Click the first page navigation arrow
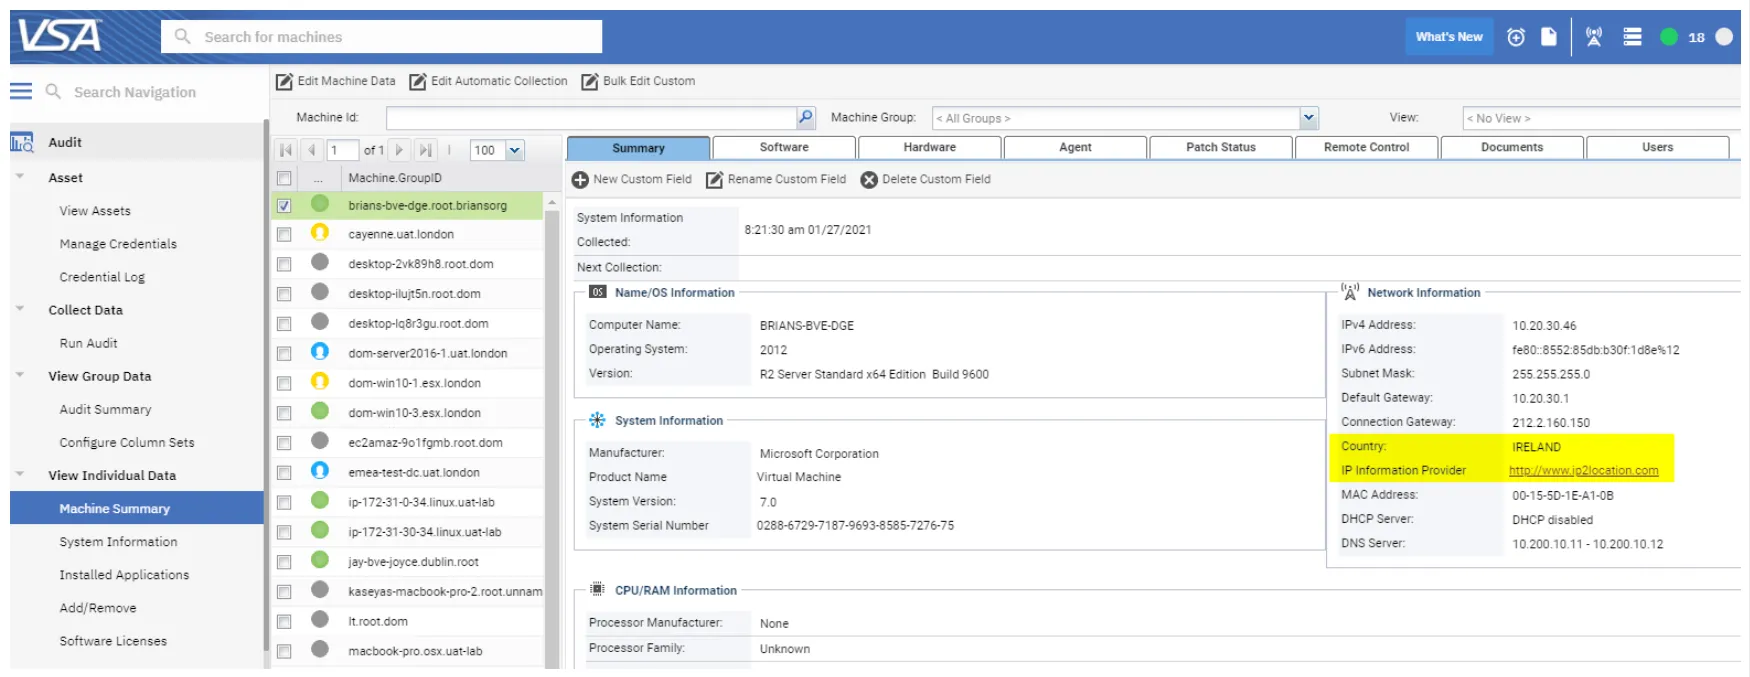The image size is (1750, 677). (x=286, y=150)
